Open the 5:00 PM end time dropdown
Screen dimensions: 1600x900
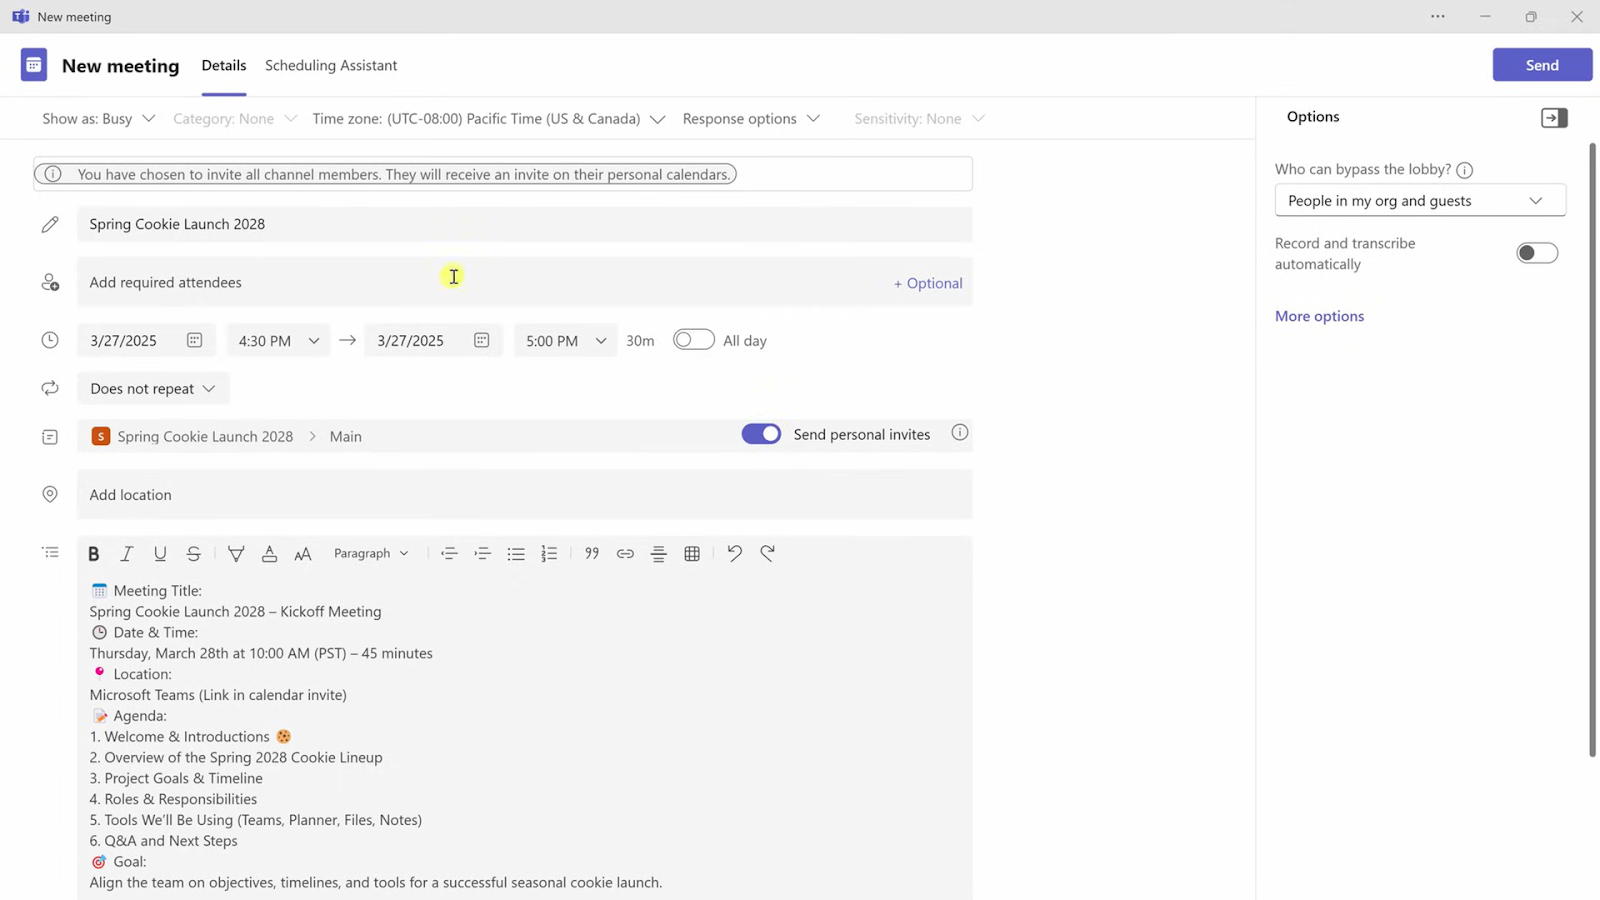[x=566, y=340]
